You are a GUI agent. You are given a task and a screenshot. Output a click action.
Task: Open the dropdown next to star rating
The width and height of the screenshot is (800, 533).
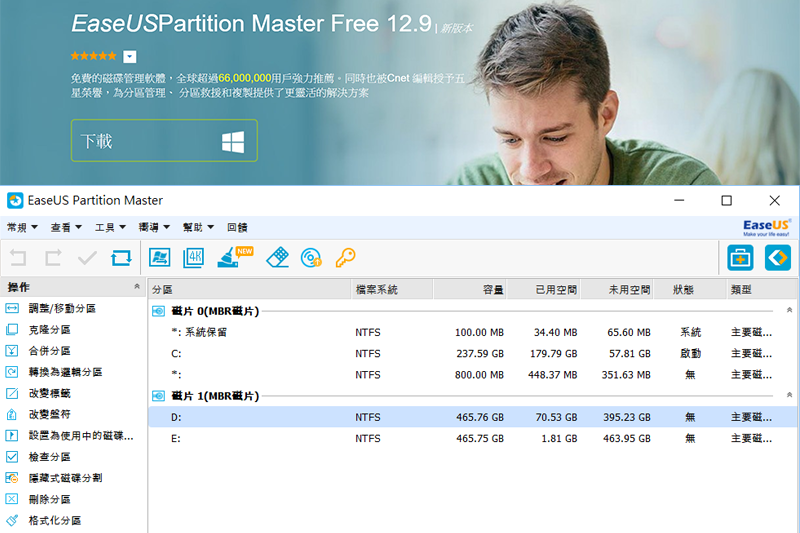tap(130, 57)
